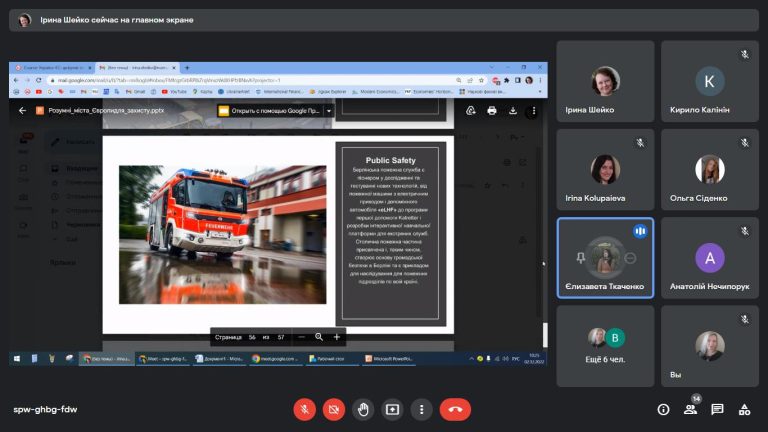Expand the 'Открыть с помощью' dropdown arrow
The height and width of the screenshot is (432, 768).
(x=329, y=111)
